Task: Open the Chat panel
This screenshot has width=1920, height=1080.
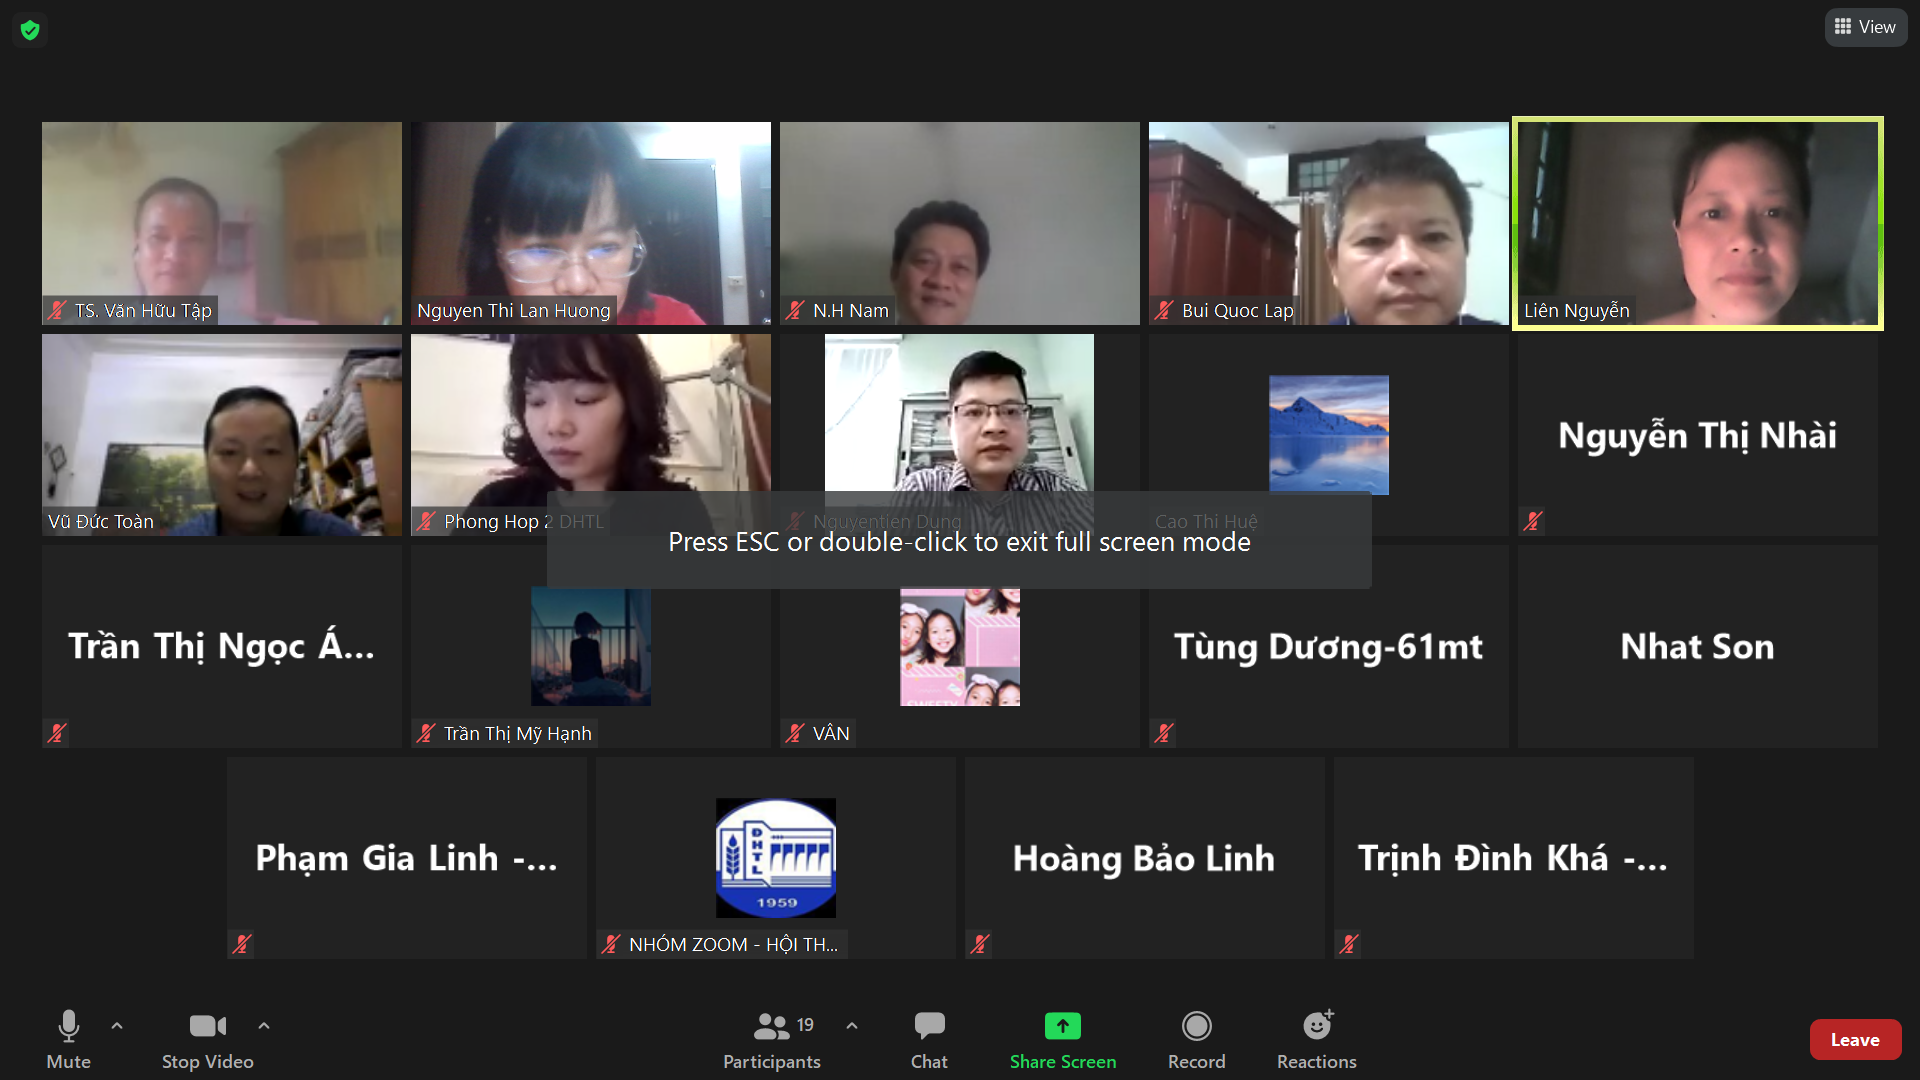Action: tap(928, 1040)
